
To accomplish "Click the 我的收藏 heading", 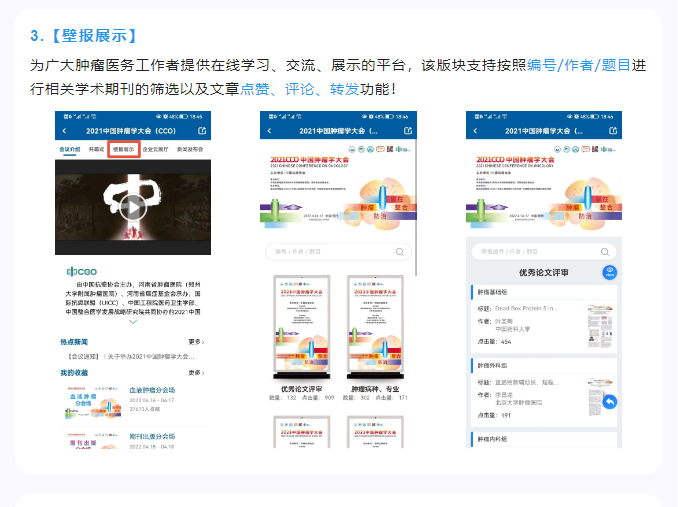I will [x=74, y=373].
